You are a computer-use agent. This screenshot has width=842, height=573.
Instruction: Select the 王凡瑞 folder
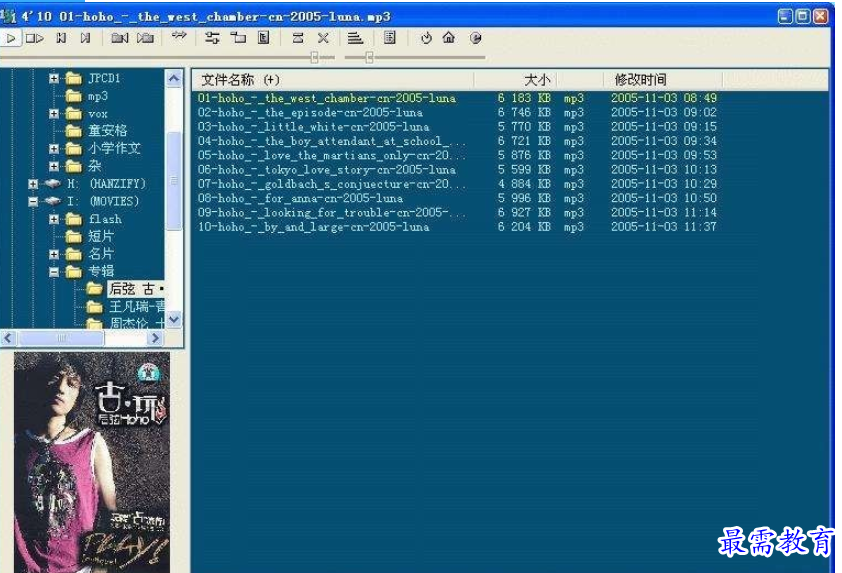click(x=137, y=307)
